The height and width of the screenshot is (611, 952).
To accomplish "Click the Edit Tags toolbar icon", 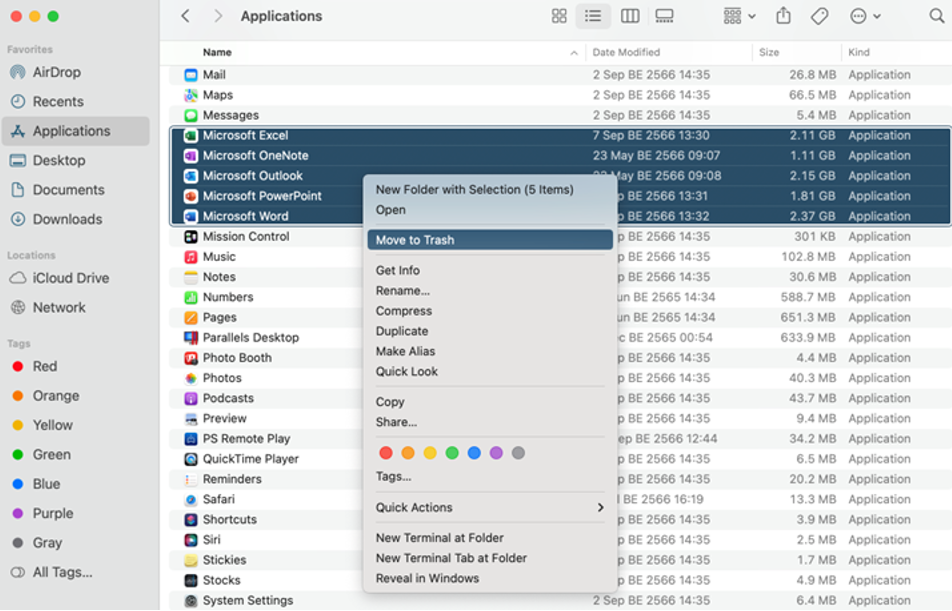I will [x=819, y=16].
